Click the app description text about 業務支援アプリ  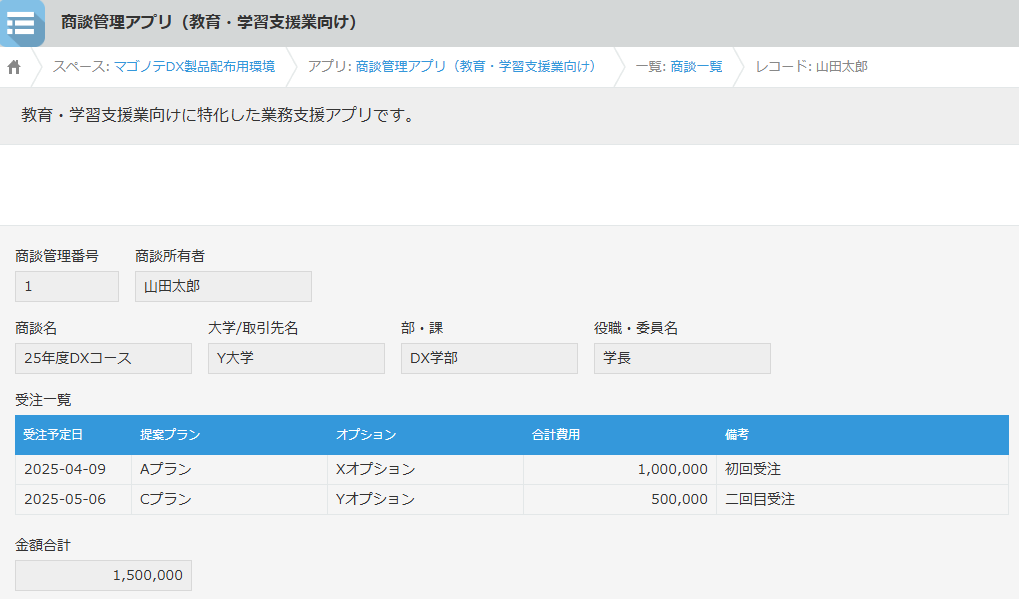217,116
